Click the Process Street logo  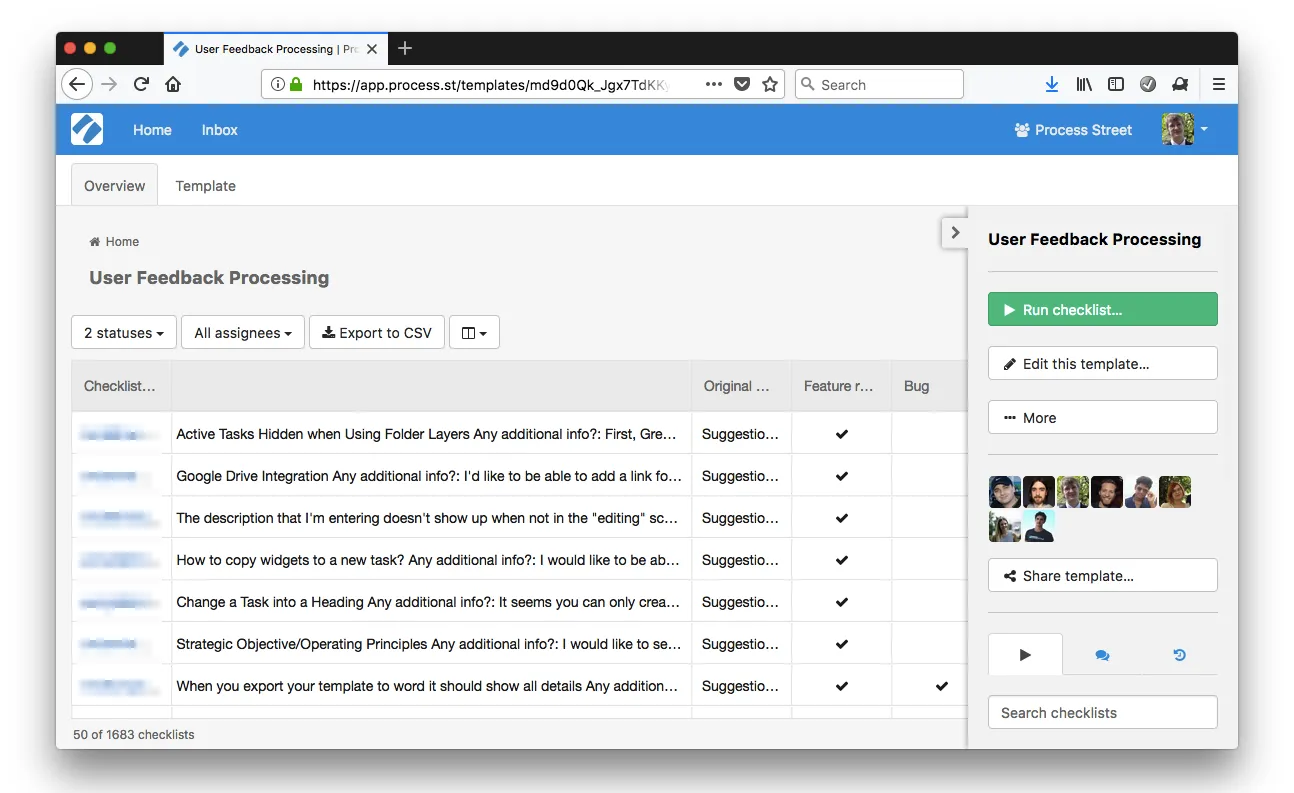pos(87,130)
